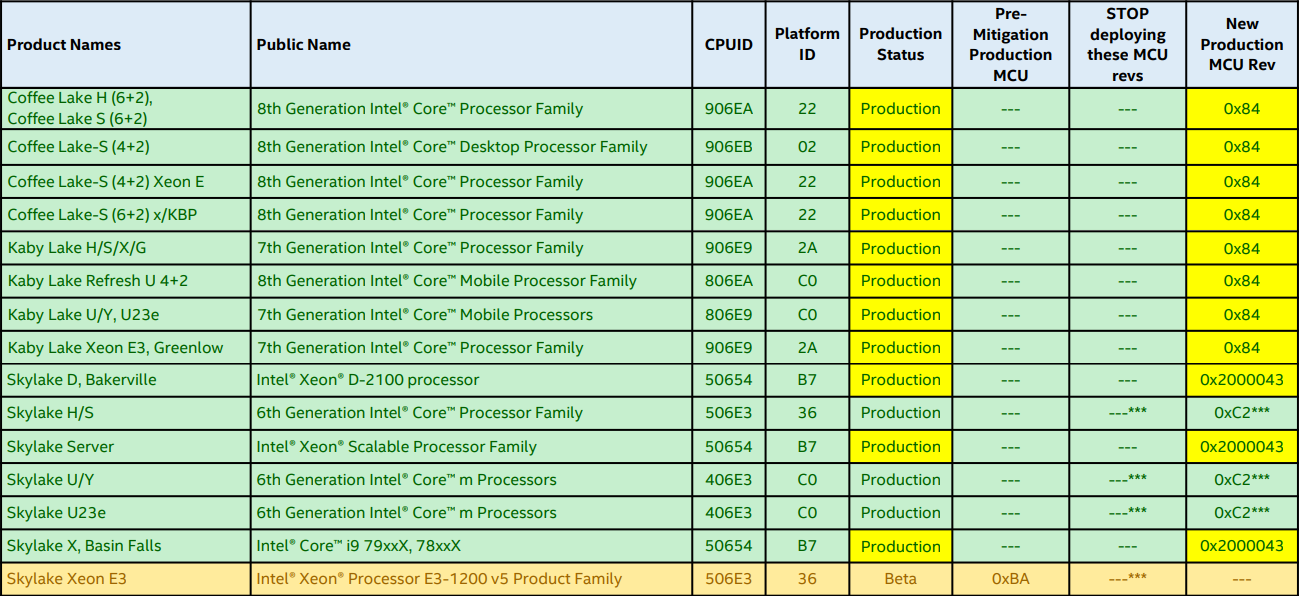1299x596 pixels.
Task: Select the B7 Platform ID for Skylake Server
Action: coord(806,446)
